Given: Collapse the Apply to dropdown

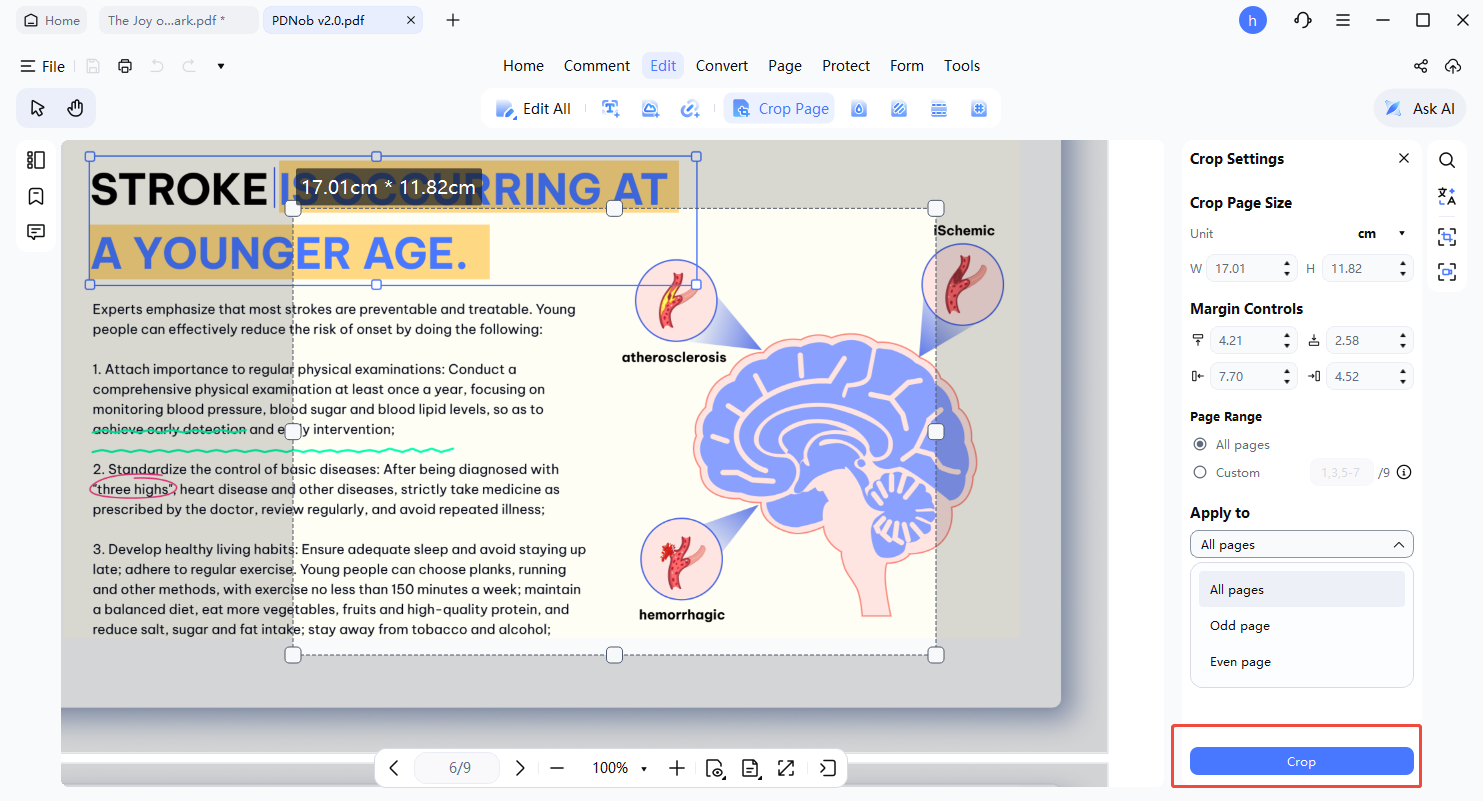Looking at the screenshot, I should point(1301,545).
